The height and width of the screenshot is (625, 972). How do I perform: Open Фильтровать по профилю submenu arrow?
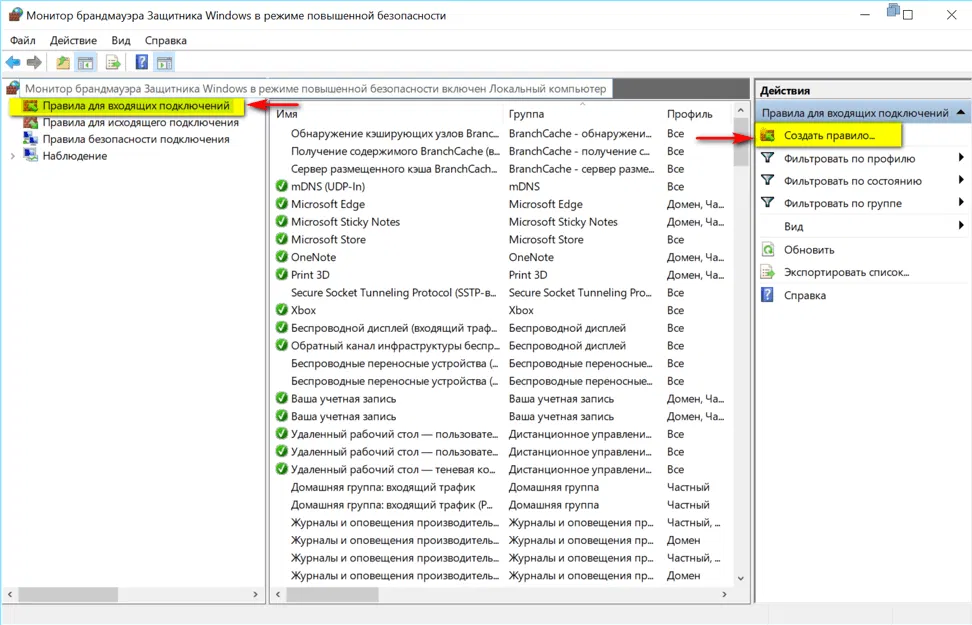tap(961, 157)
